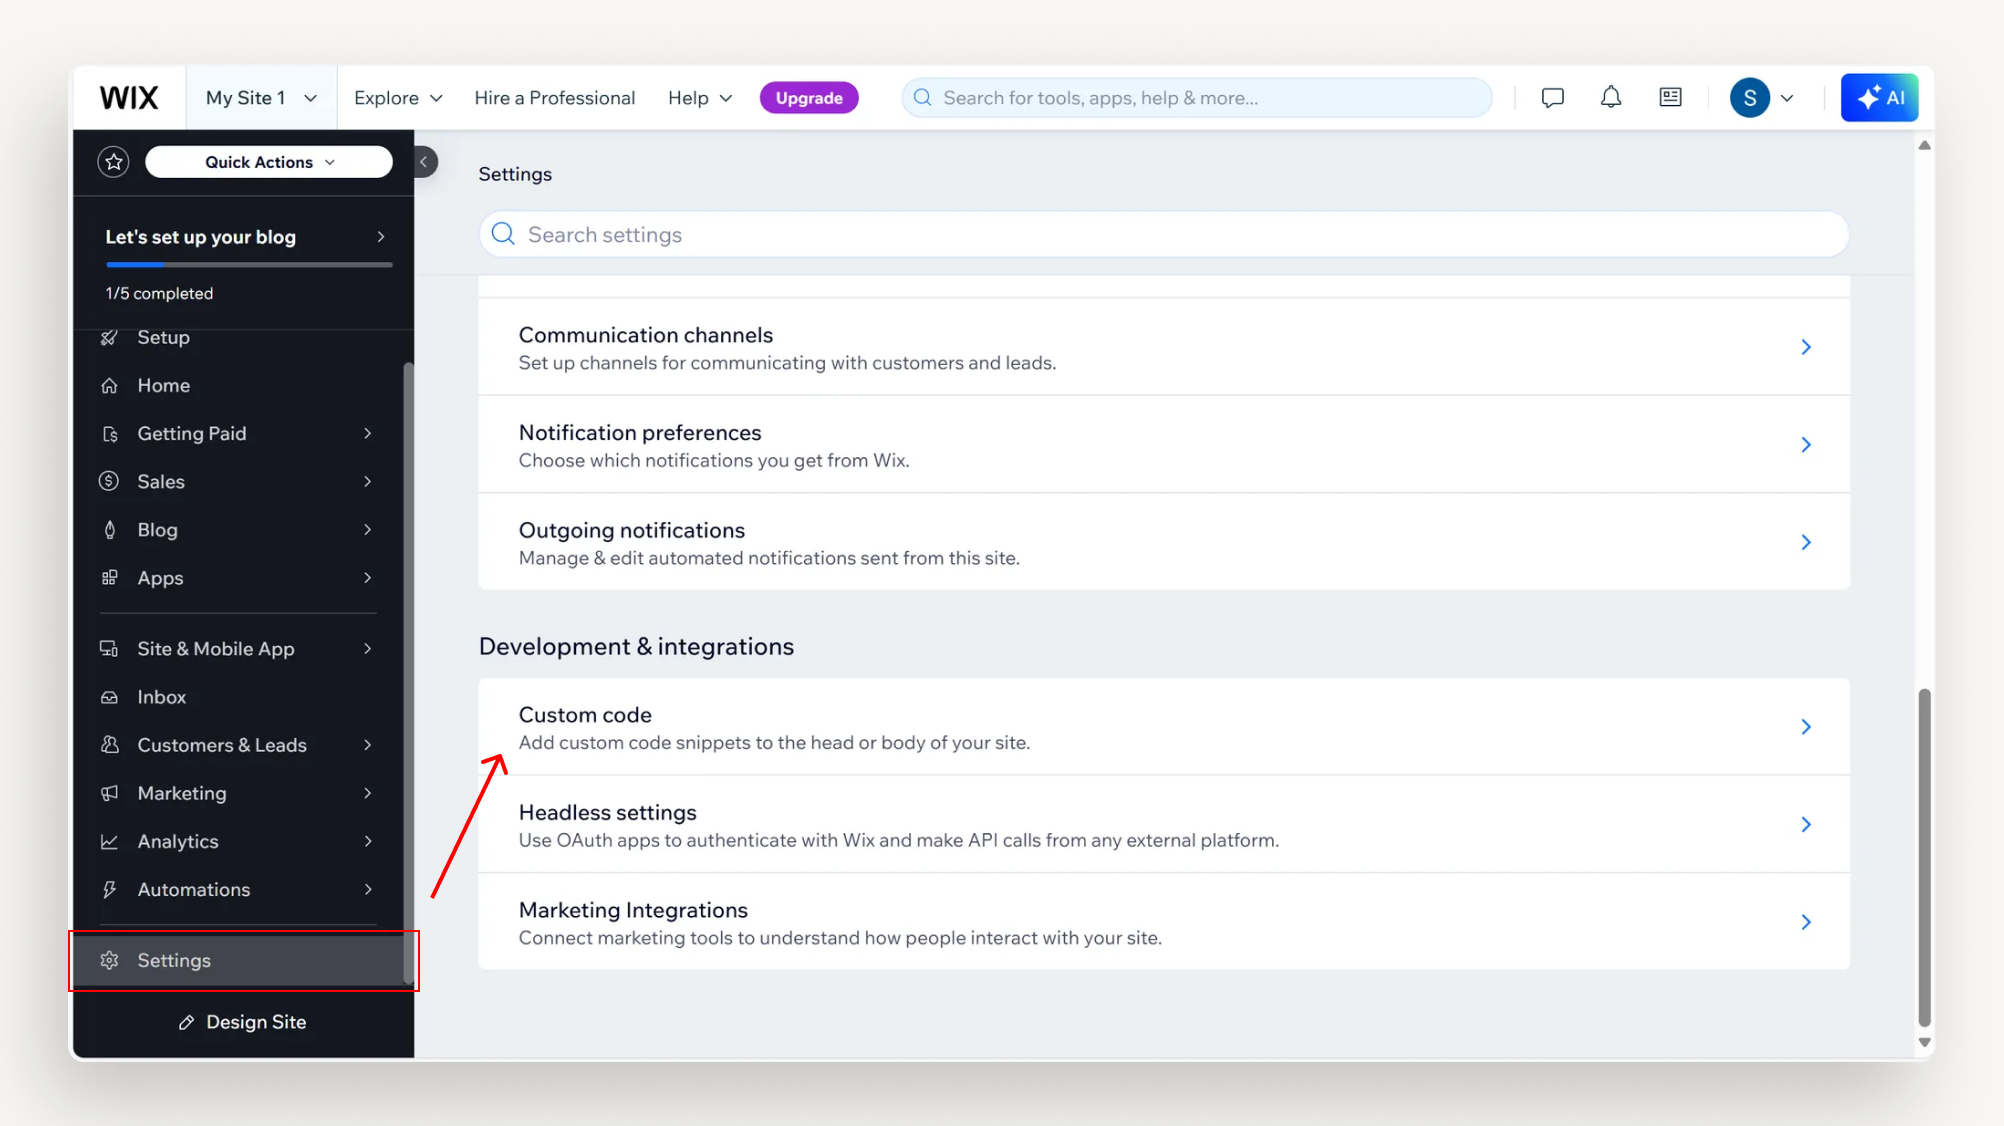Collapse the sidebar with the arrow toggle

point(424,162)
